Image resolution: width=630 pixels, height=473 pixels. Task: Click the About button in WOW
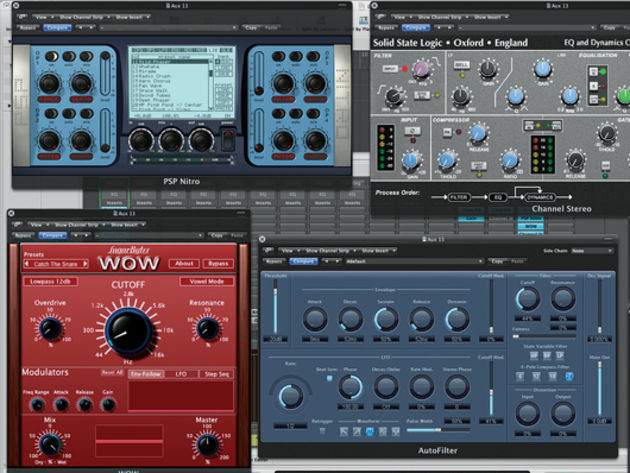[184, 264]
